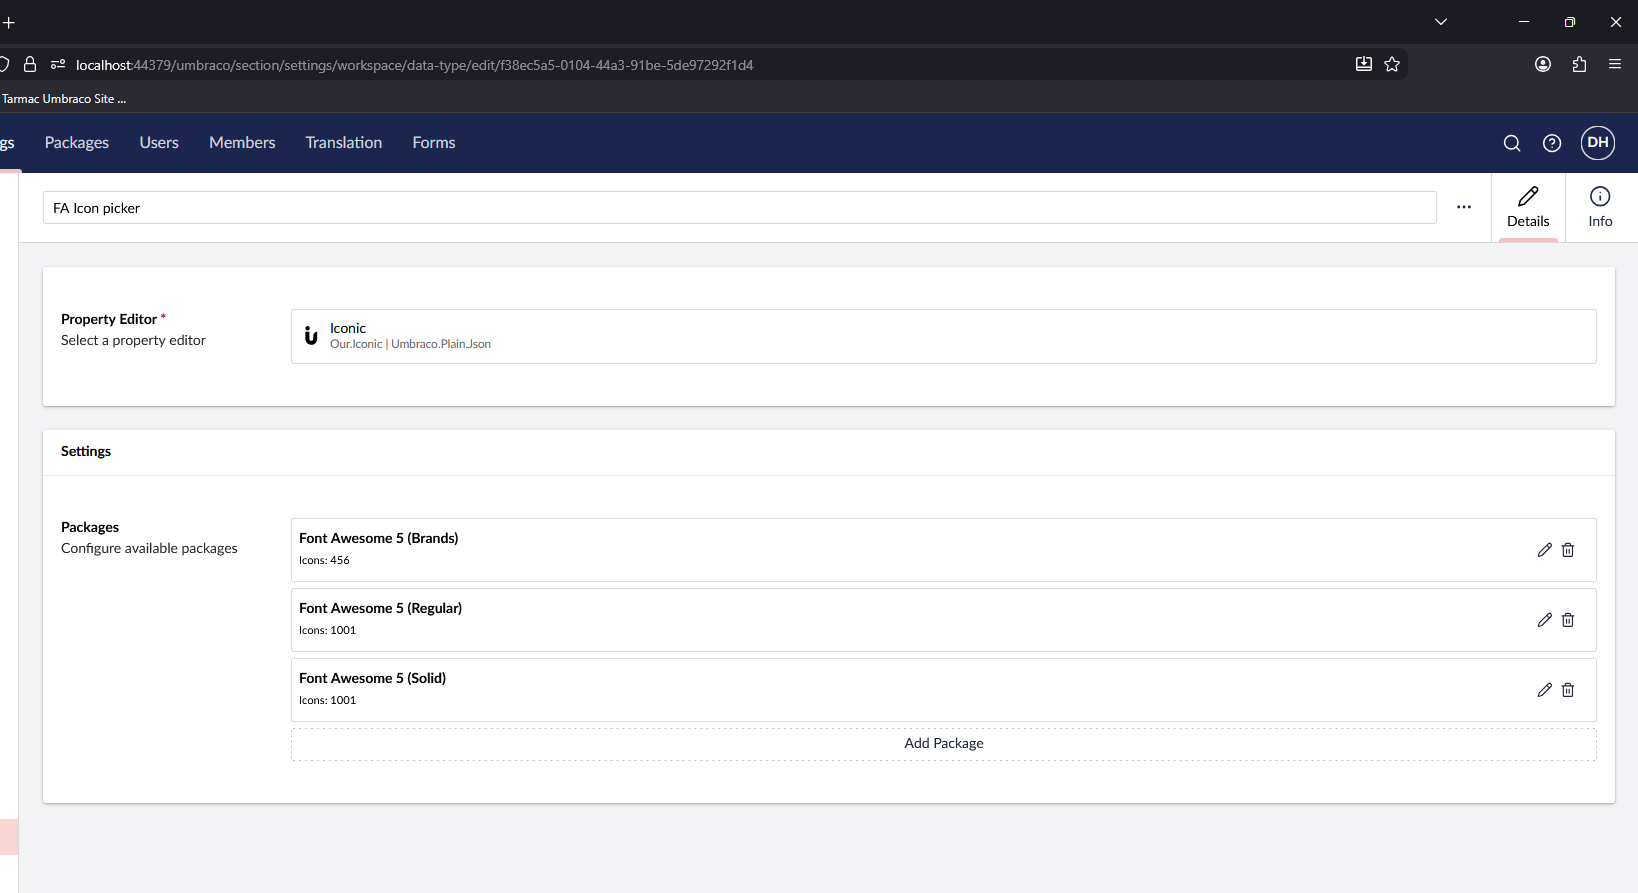Click the FA Icon picker name field
Image resolution: width=1638 pixels, height=893 pixels.
pyautogui.click(x=739, y=208)
